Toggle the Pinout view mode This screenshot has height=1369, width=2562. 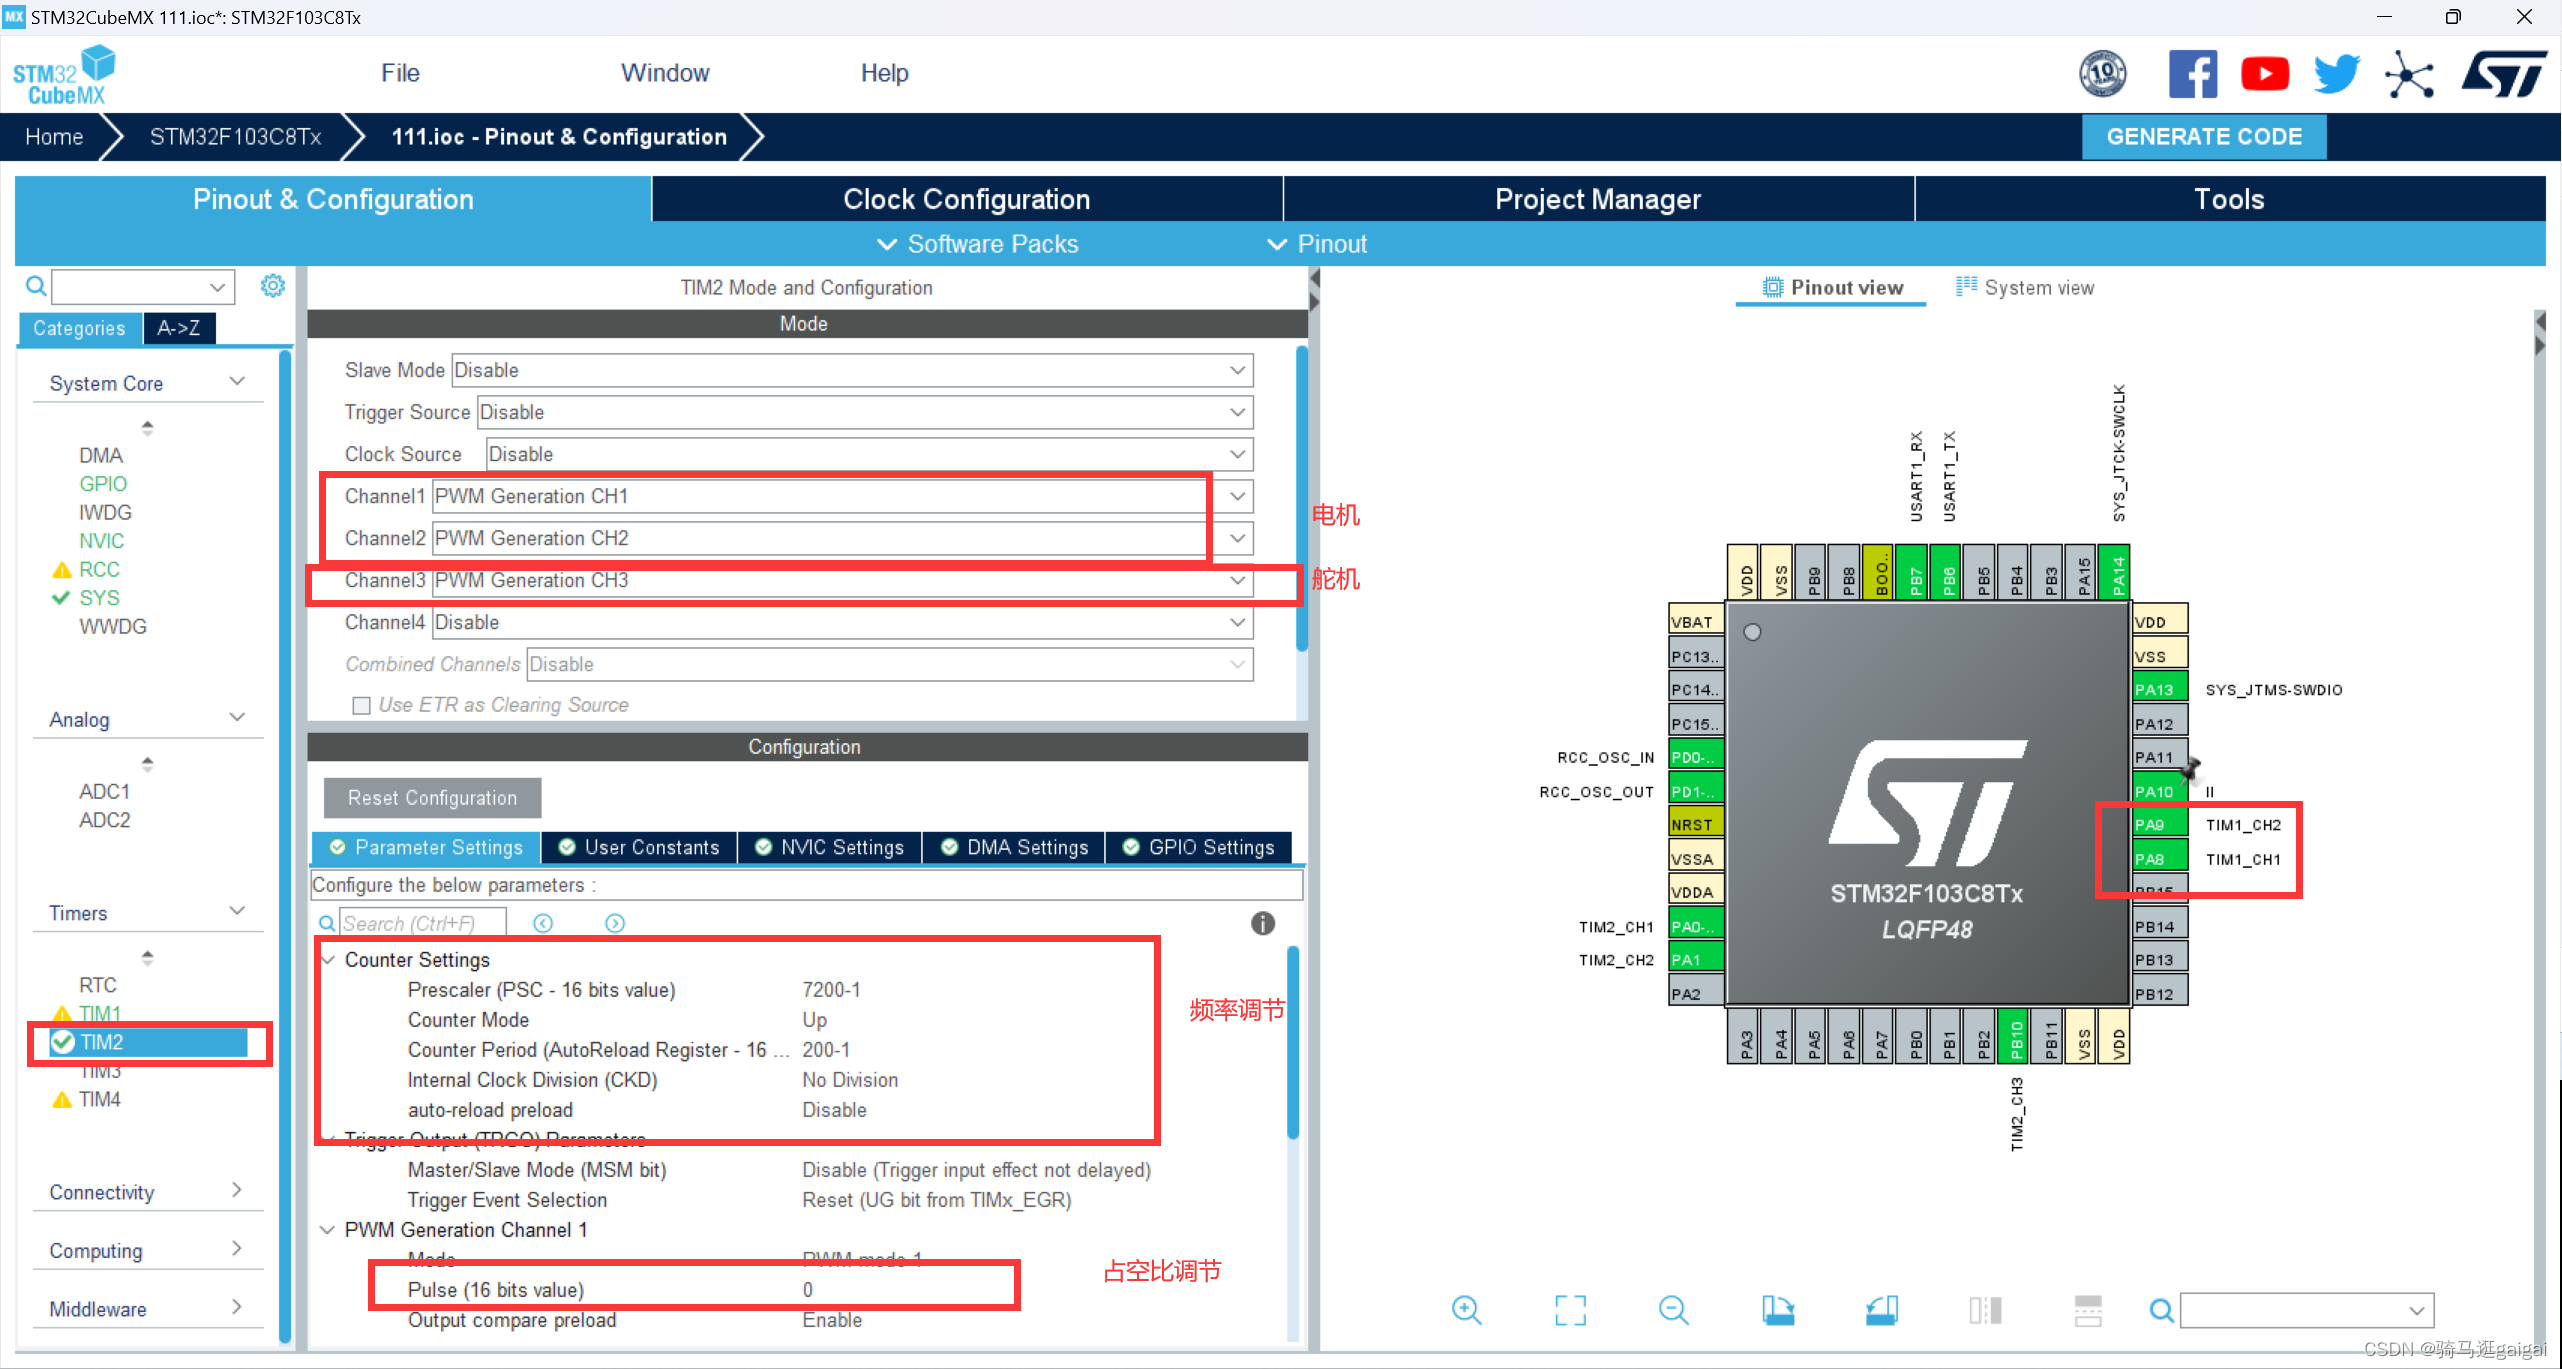1831,287
